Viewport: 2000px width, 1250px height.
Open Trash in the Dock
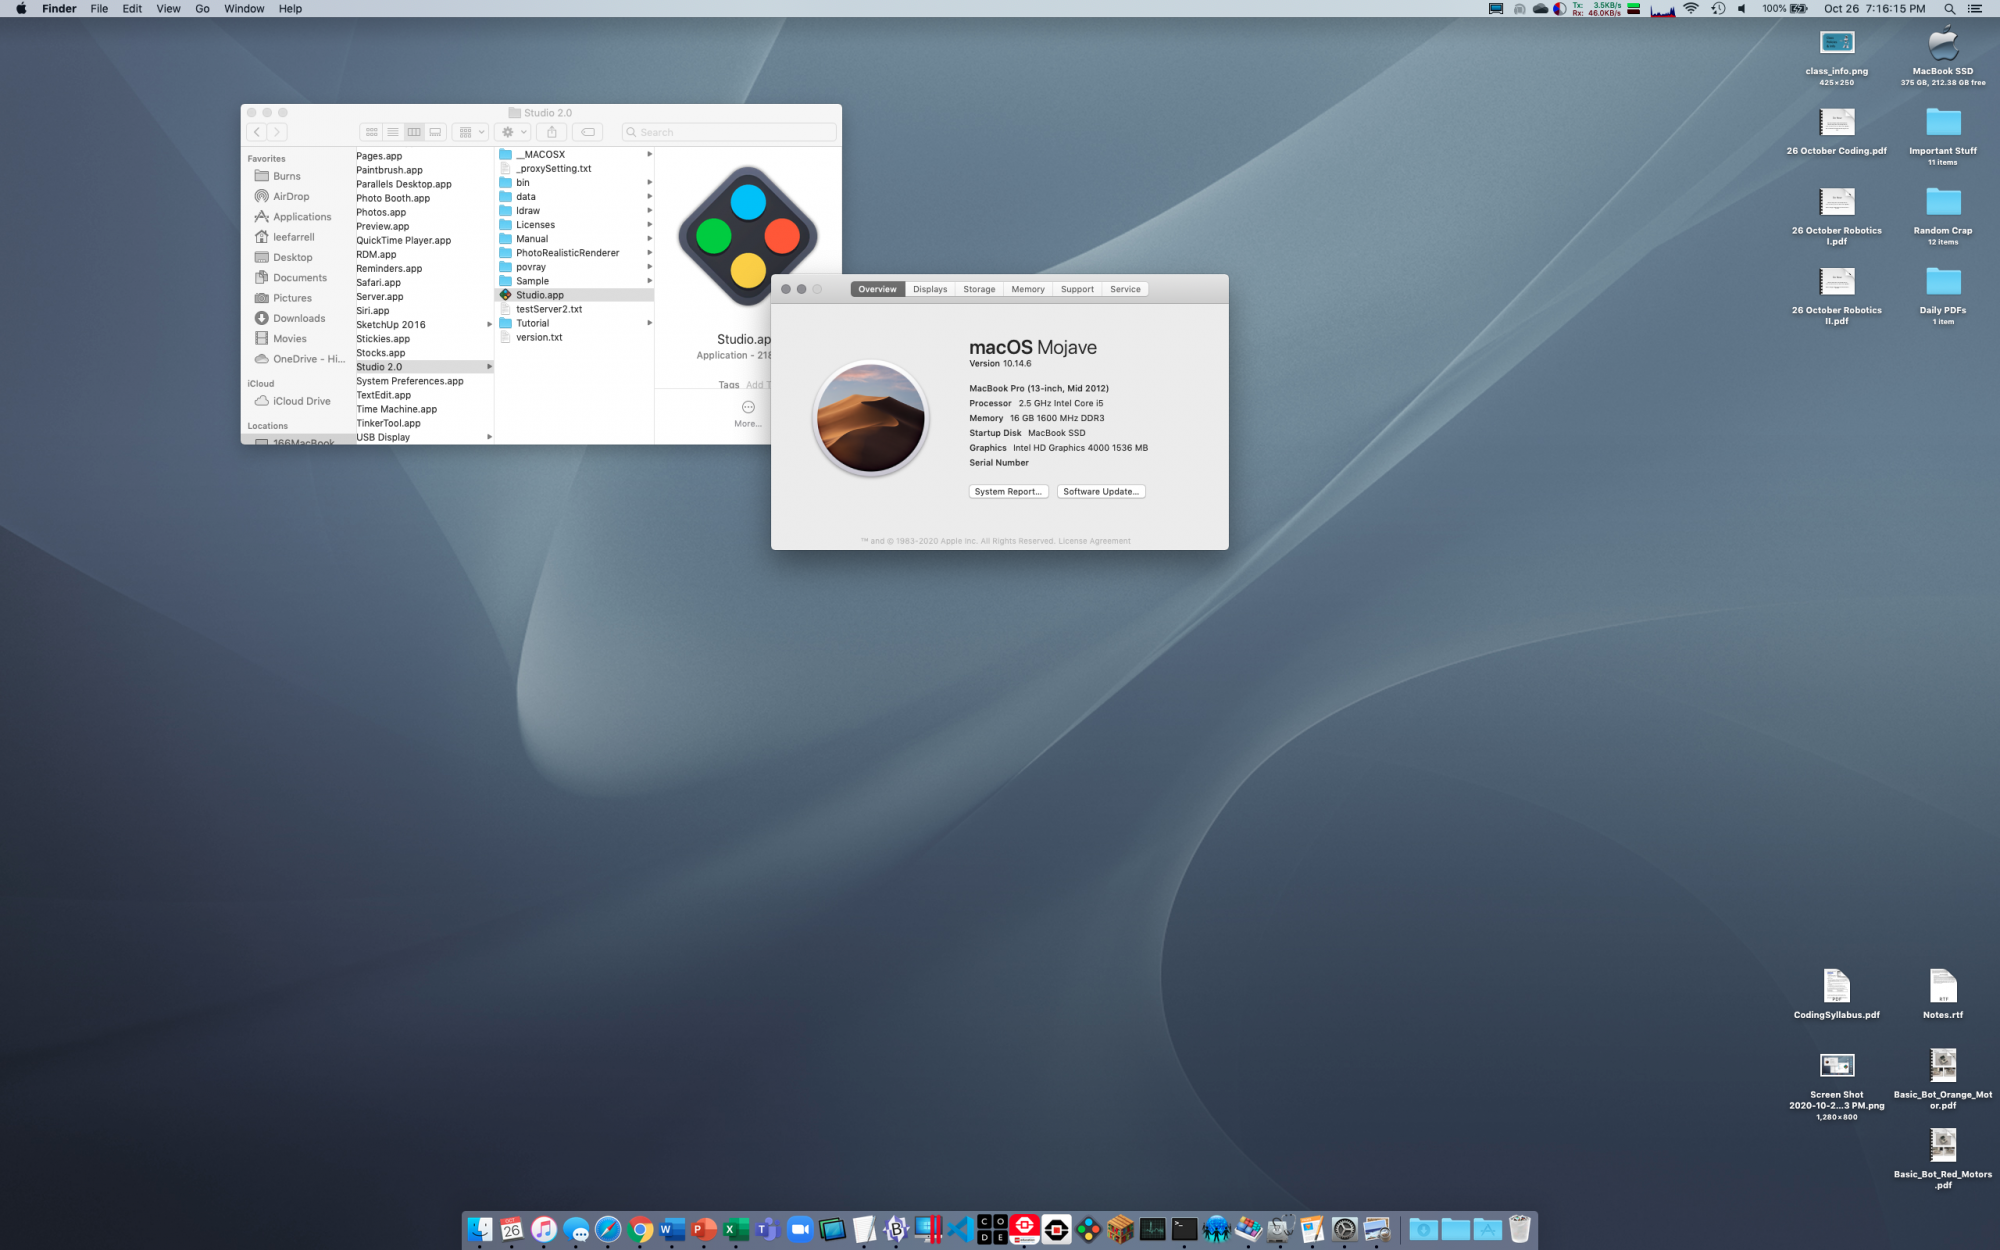1519,1230
